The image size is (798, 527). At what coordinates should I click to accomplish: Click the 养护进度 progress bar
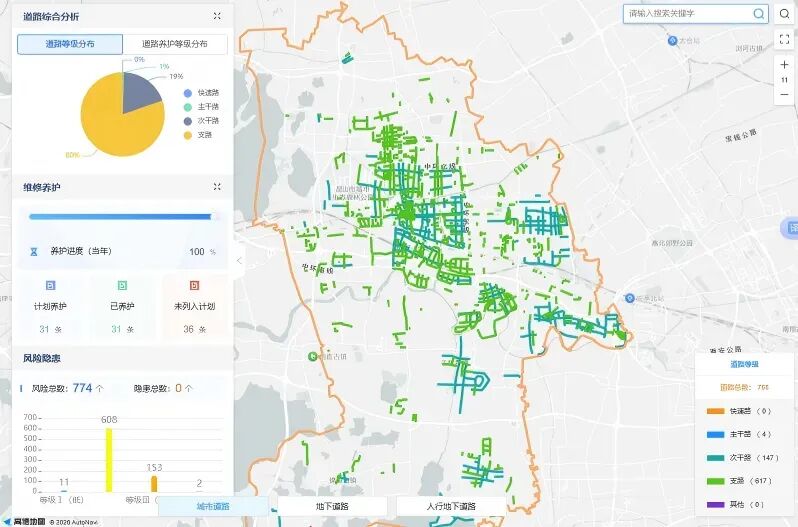[122, 216]
